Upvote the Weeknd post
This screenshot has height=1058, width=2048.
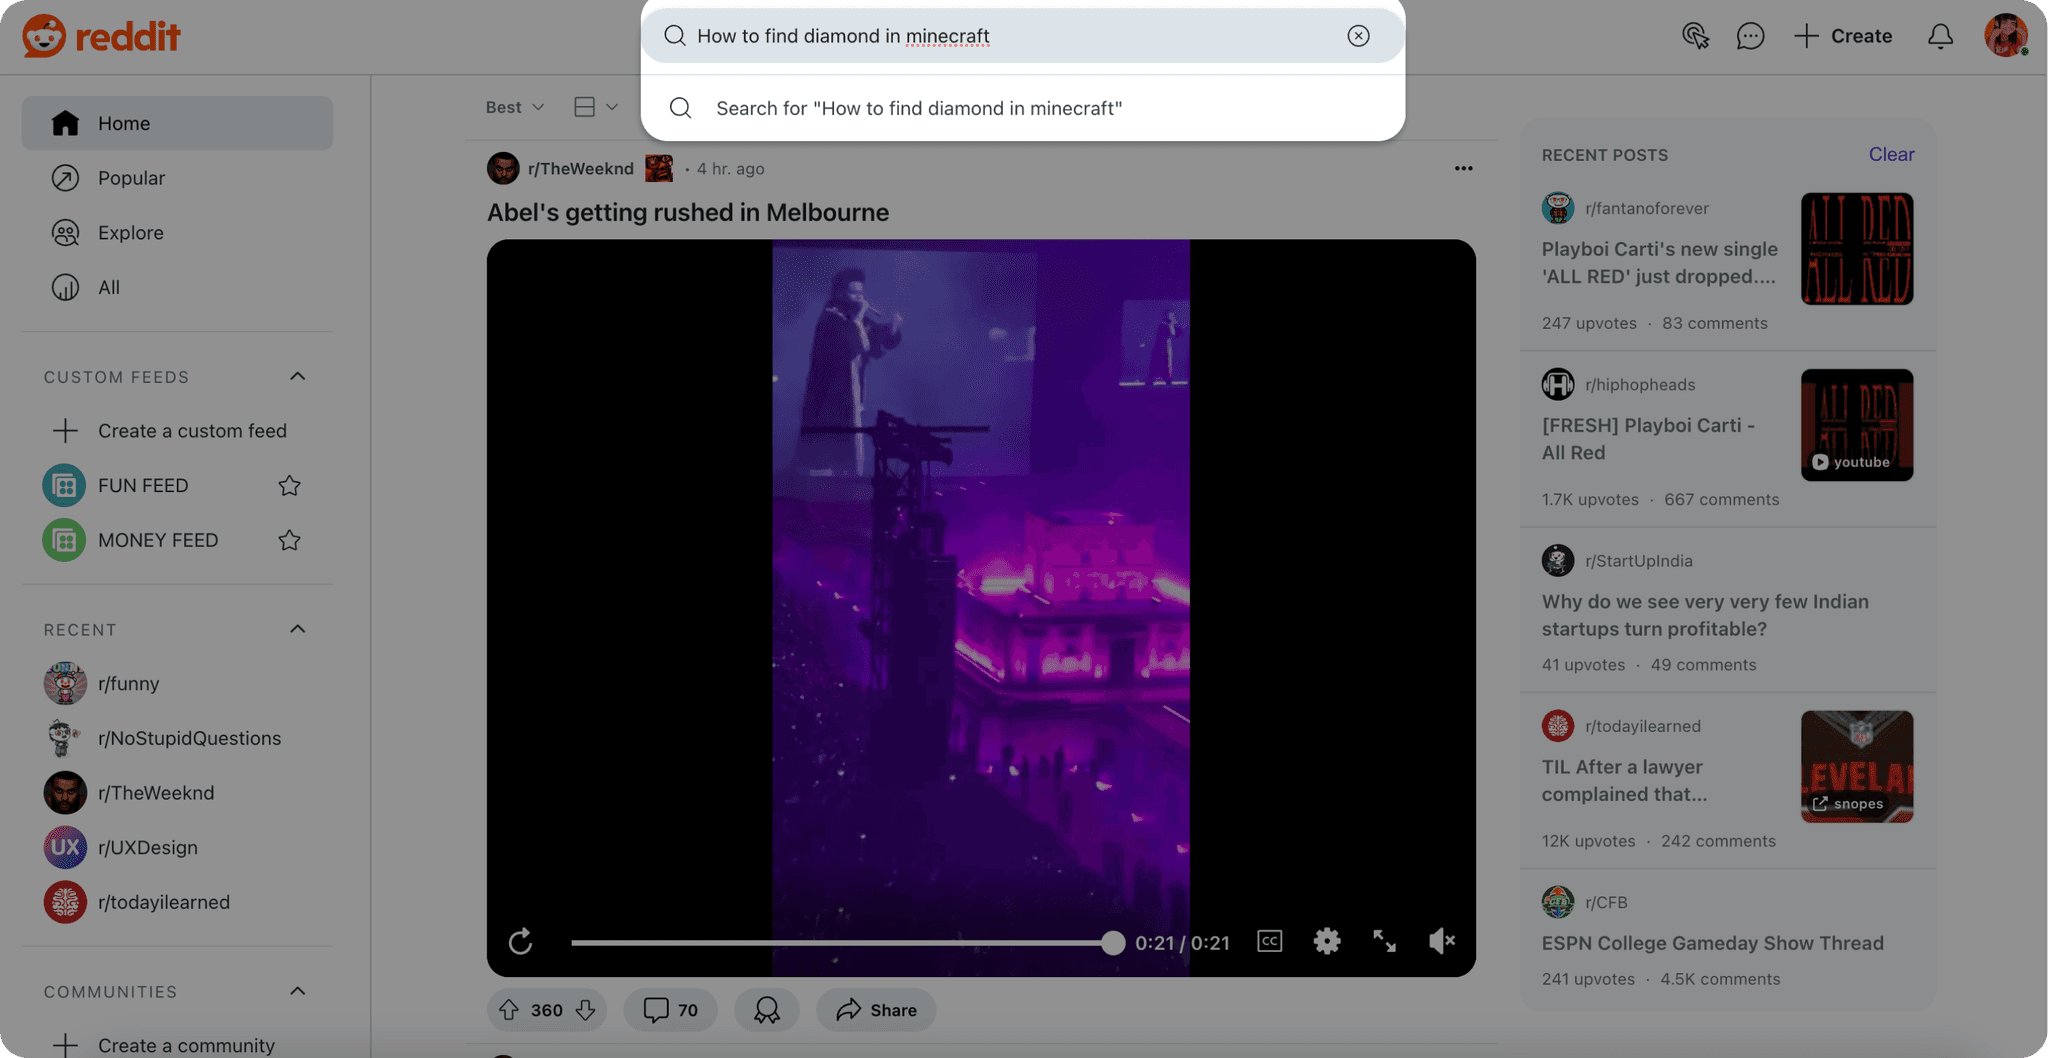pyautogui.click(x=509, y=1010)
